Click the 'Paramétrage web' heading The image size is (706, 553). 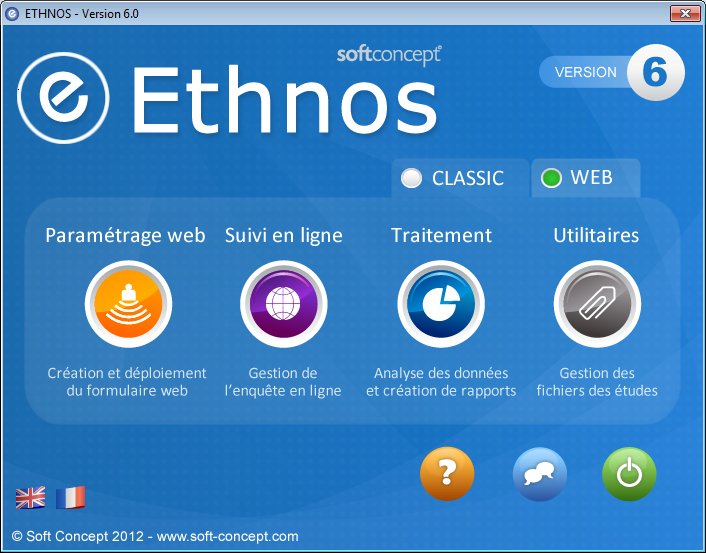(125, 236)
